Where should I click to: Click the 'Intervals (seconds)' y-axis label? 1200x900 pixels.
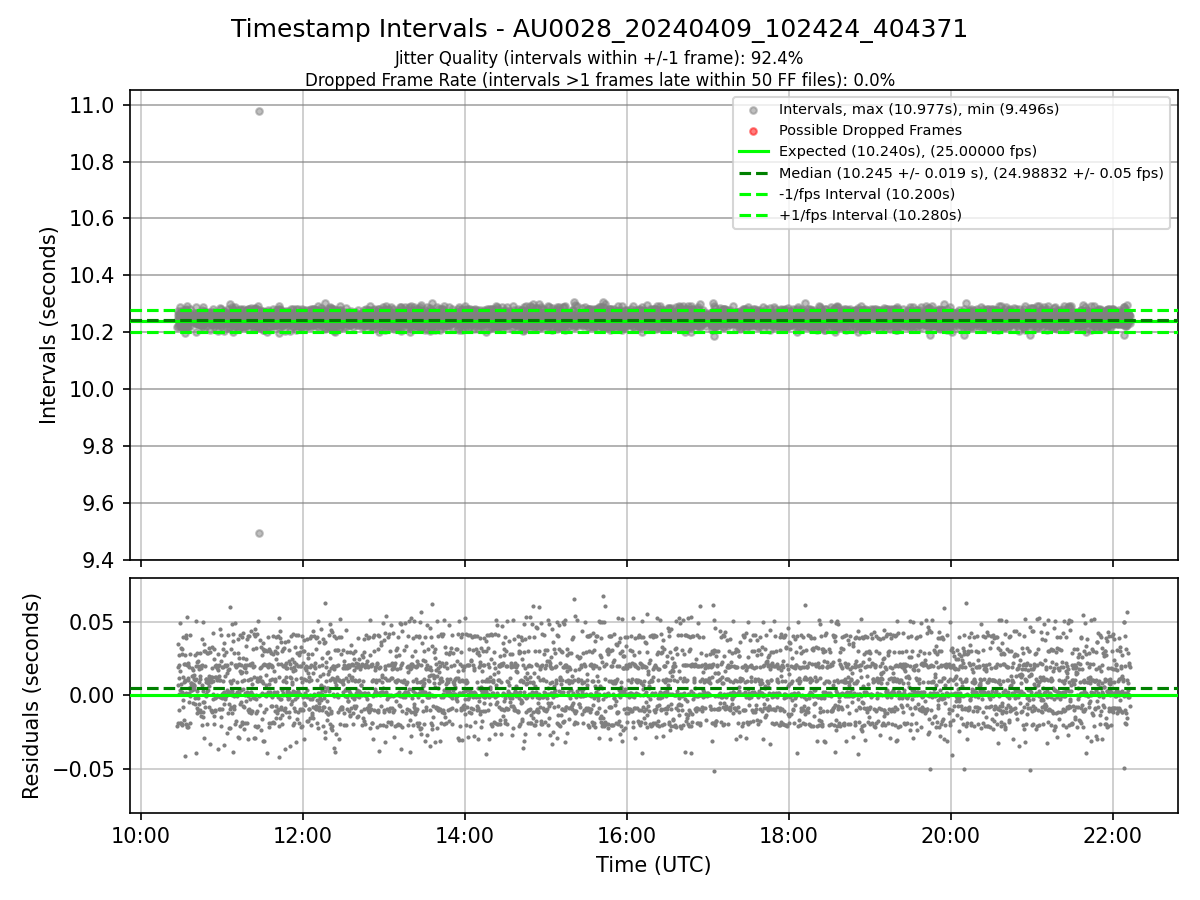[49, 324]
